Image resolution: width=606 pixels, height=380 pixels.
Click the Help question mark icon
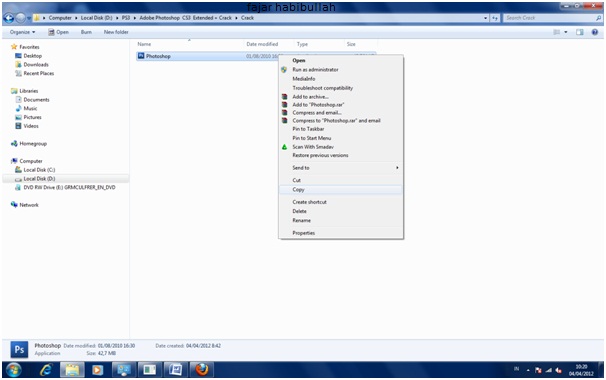(595, 32)
